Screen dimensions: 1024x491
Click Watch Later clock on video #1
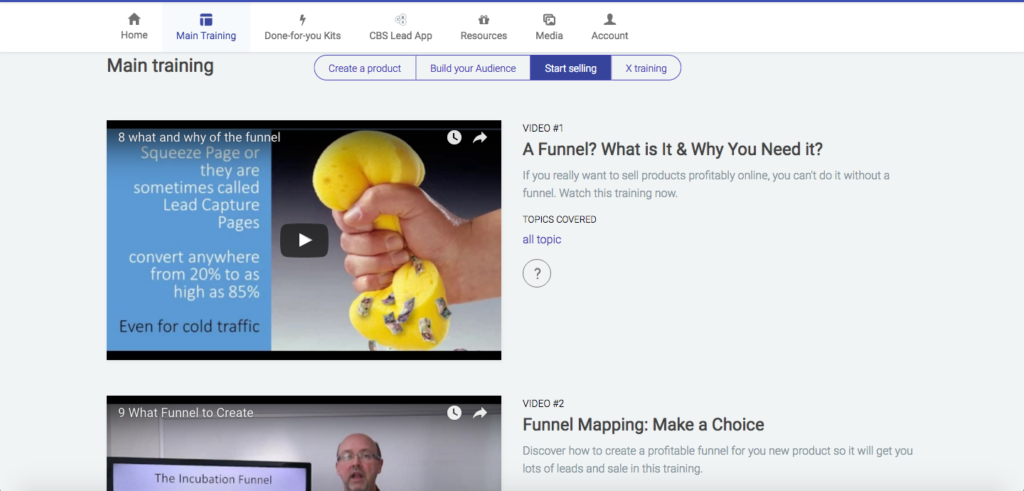tap(454, 137)
